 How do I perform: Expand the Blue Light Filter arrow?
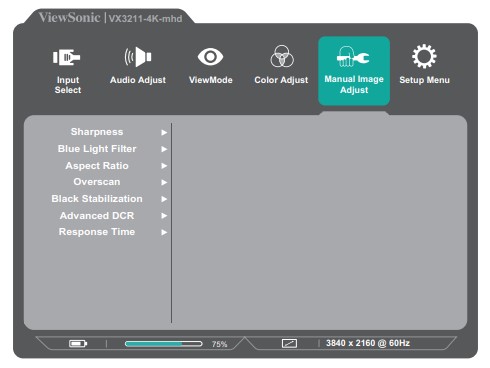pos(164,149)
